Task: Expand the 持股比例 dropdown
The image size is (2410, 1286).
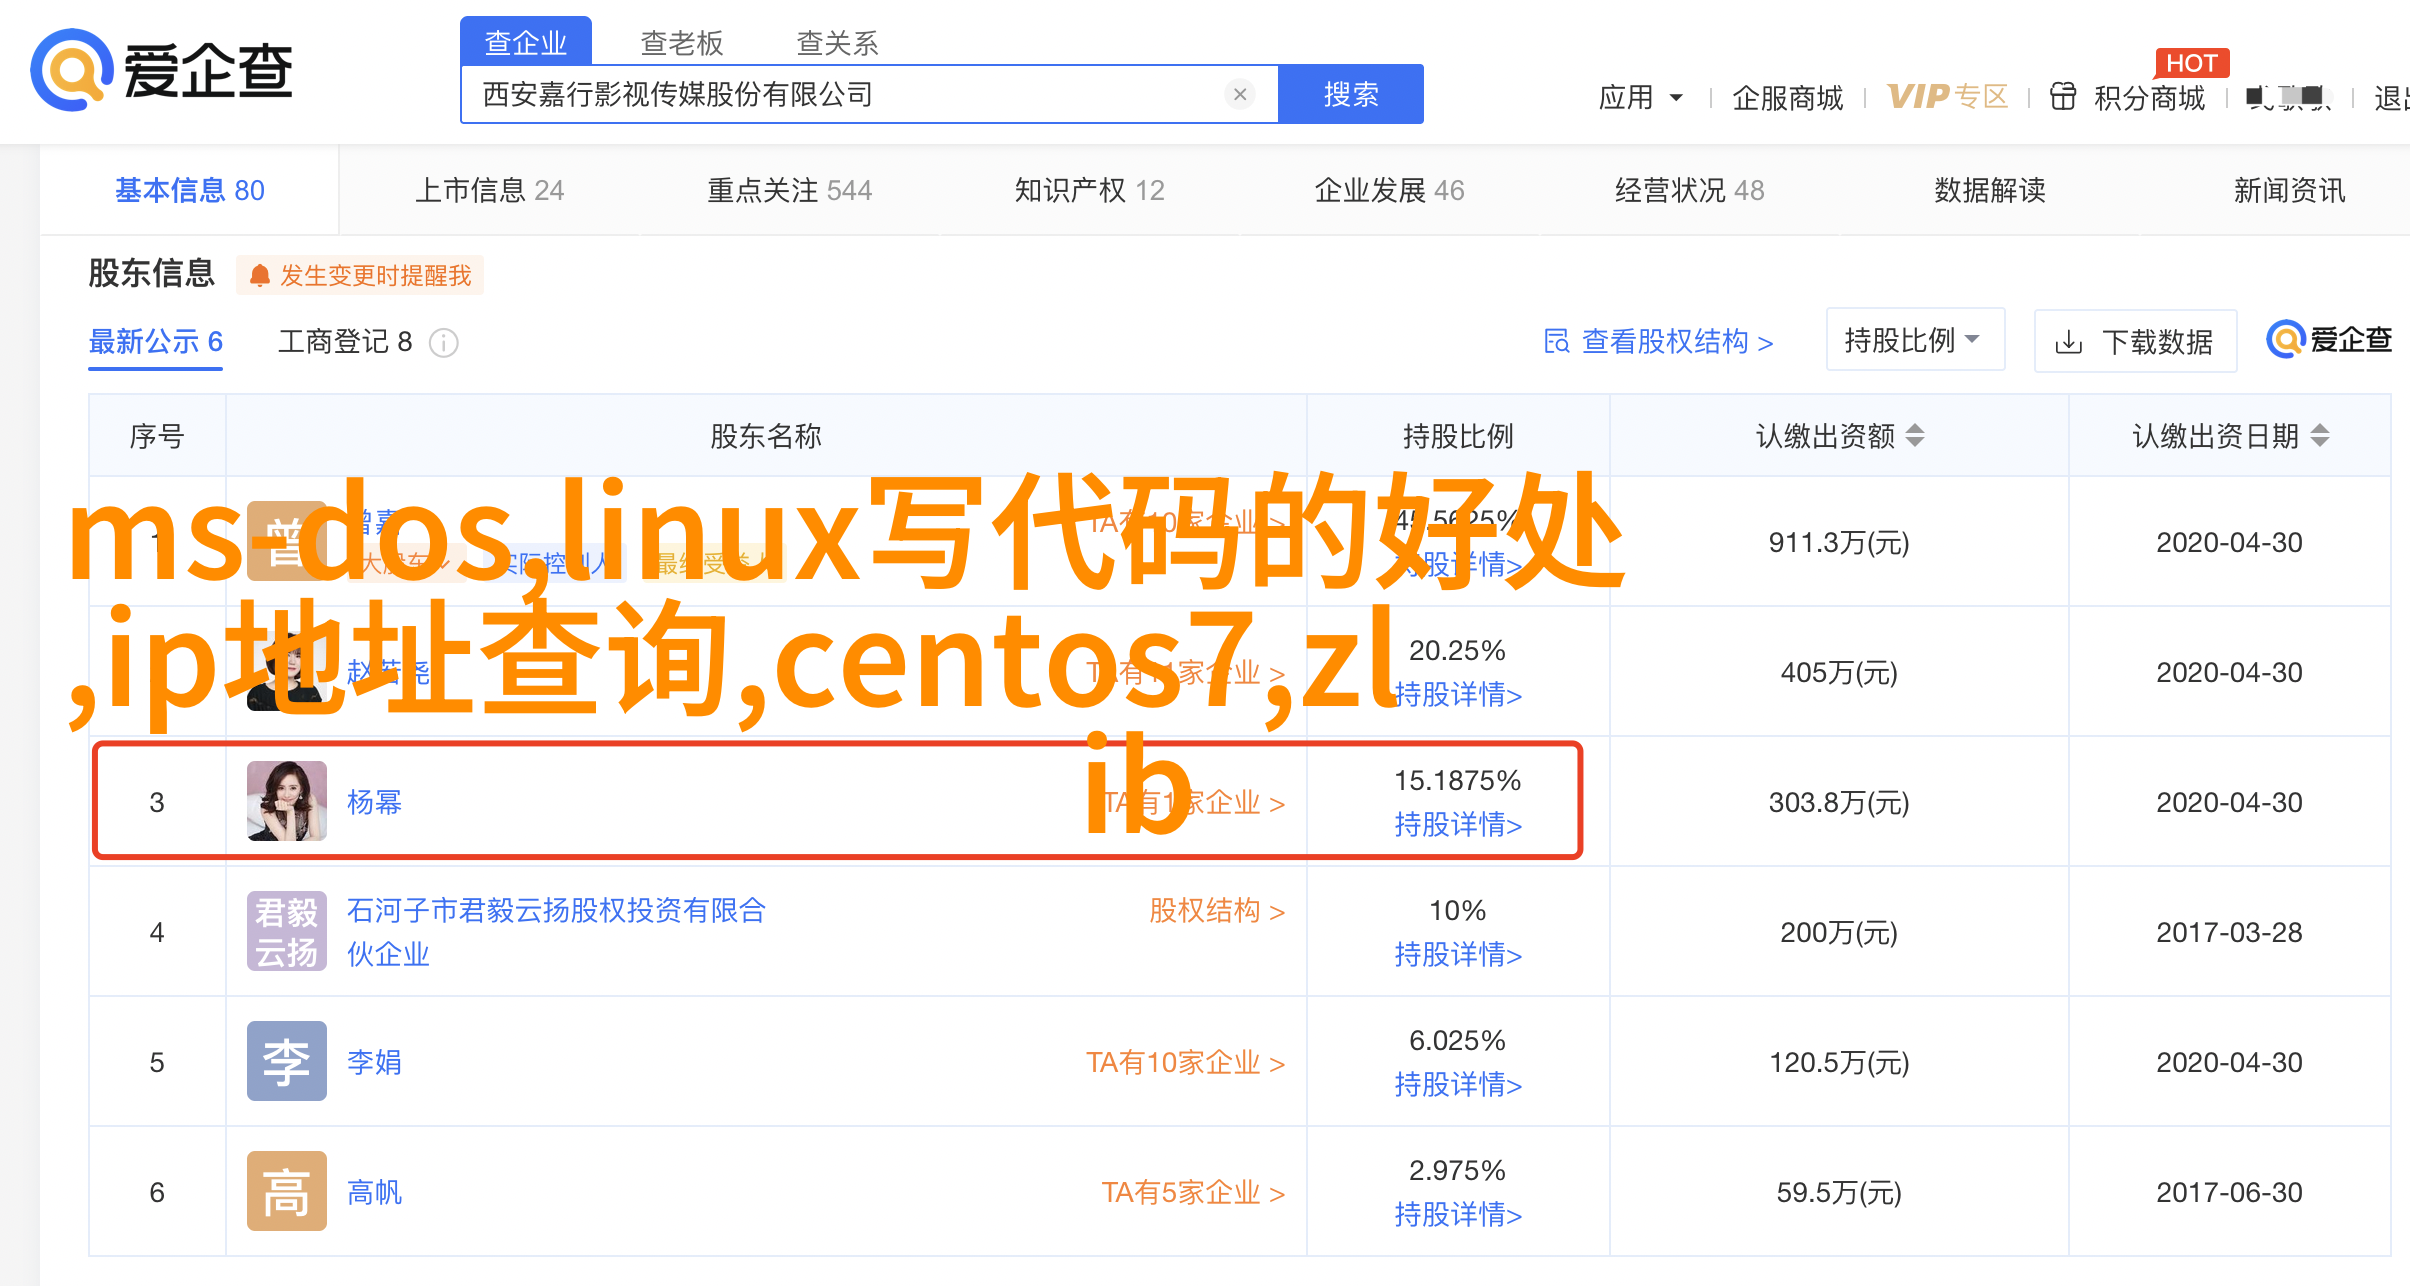Action: pyautogui.click(x=1915, y=340)
